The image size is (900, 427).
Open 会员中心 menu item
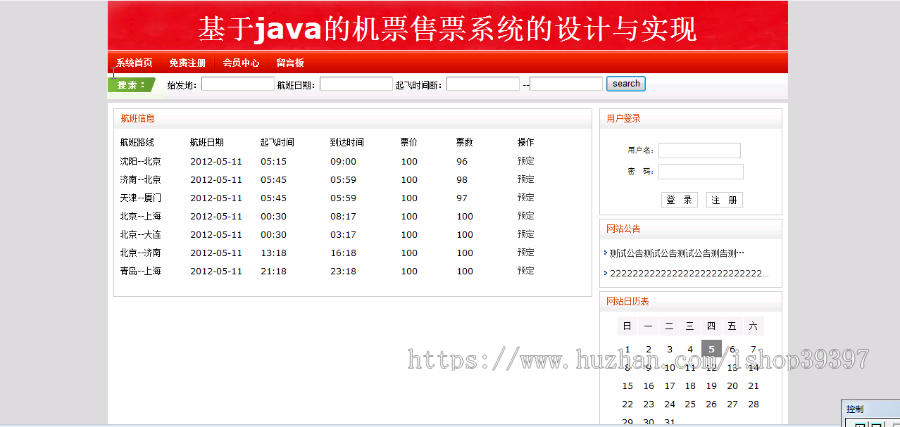coord(240,63)
